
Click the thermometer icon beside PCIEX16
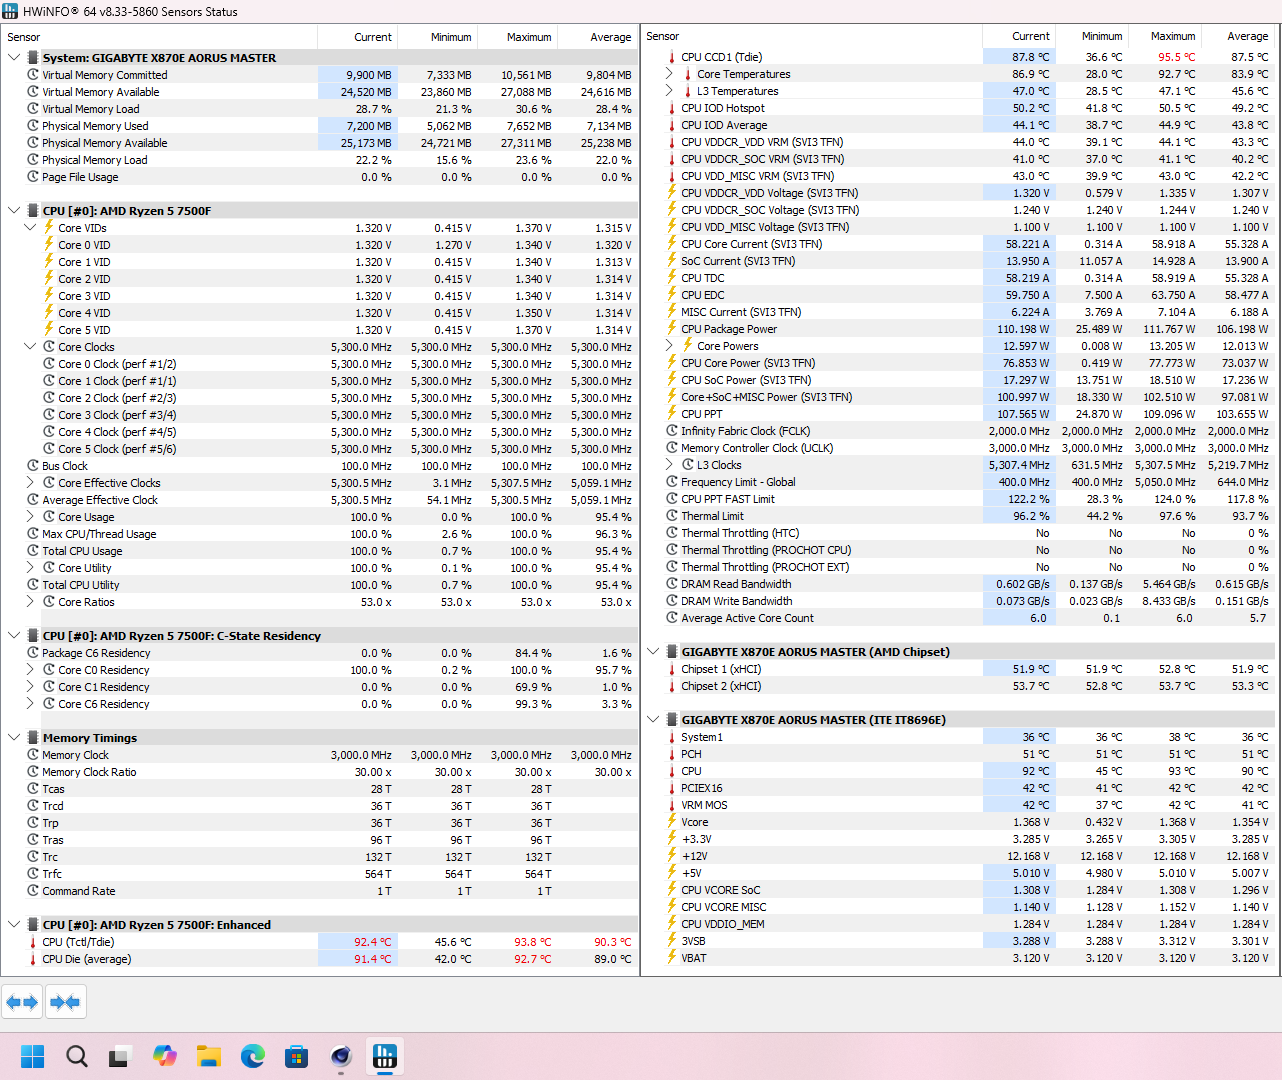click(x=672, y=788)
